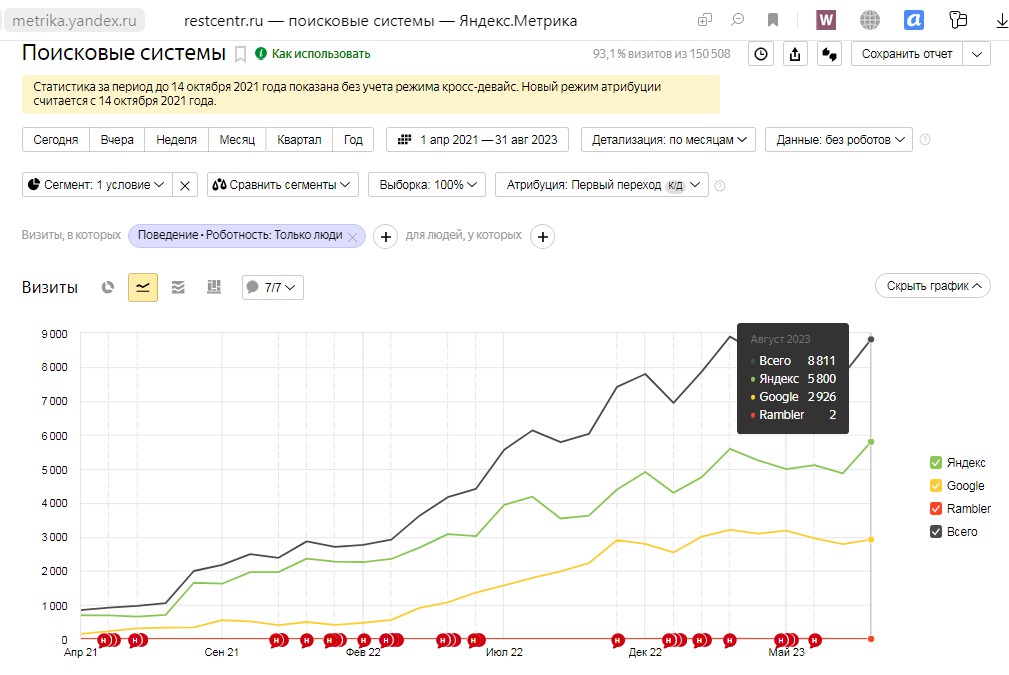
Task: Switch chart to stacked area view
Action: (178, 287)
